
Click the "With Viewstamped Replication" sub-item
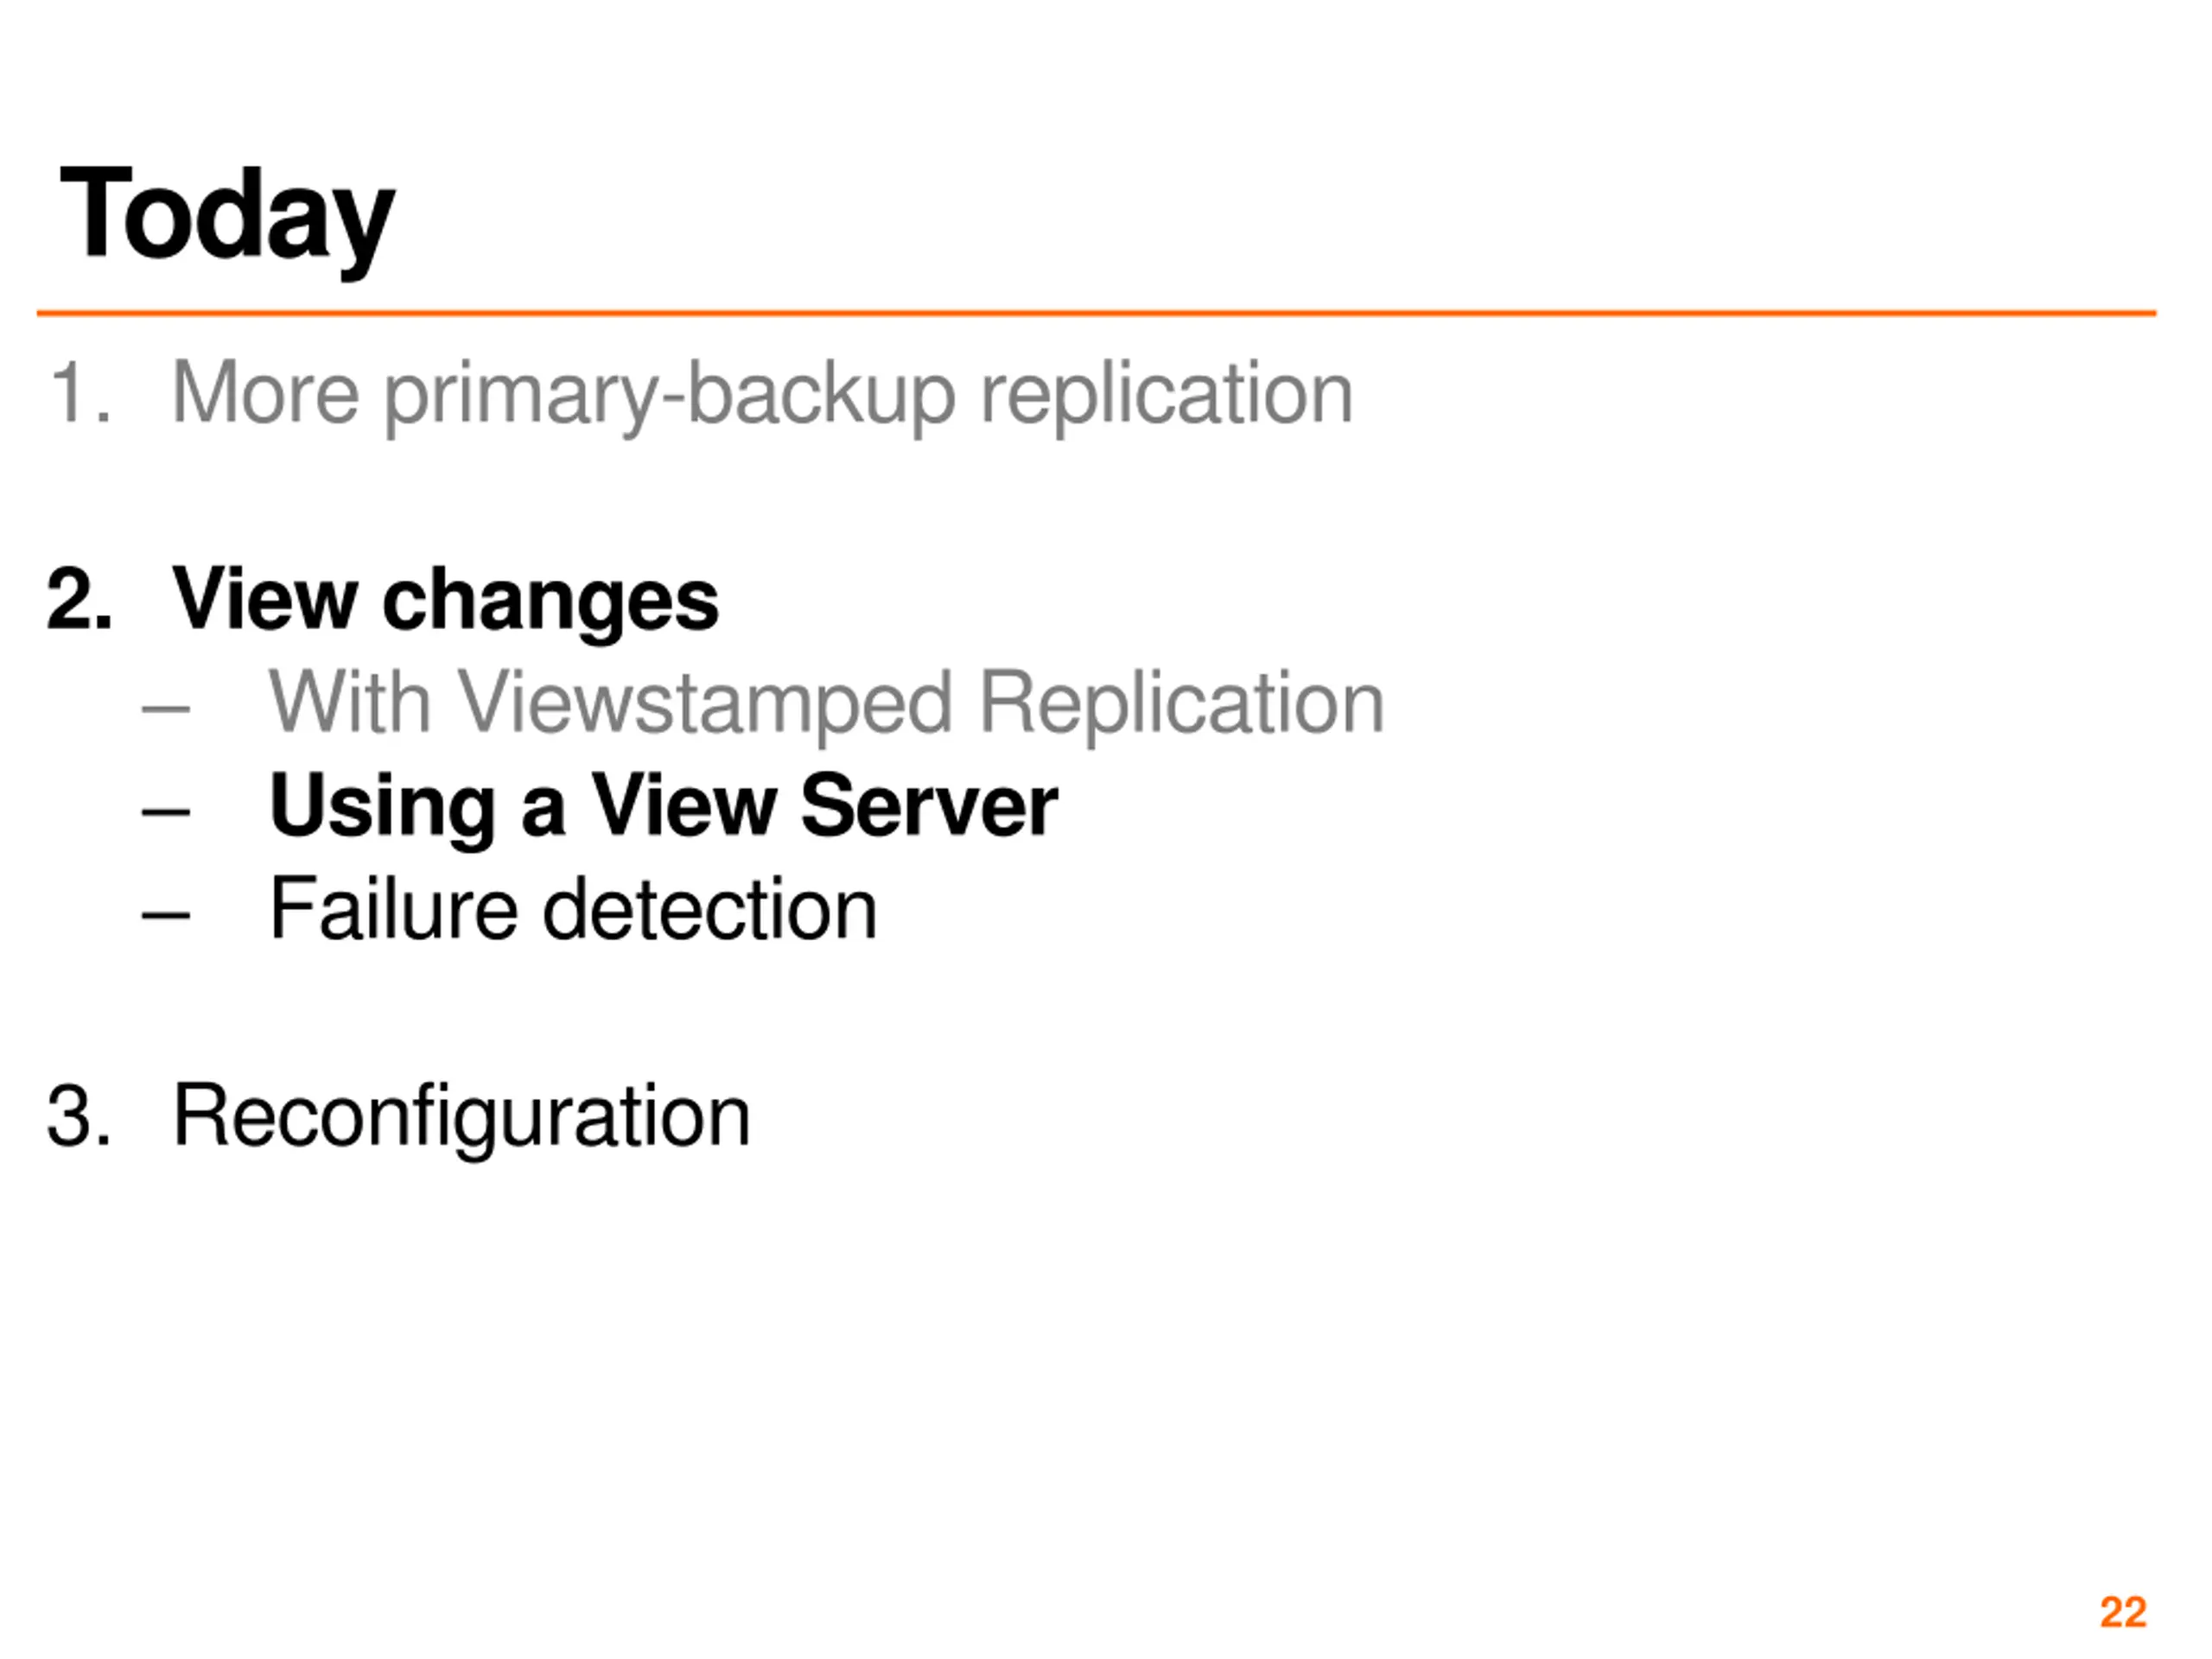click(x=827, y=706)
